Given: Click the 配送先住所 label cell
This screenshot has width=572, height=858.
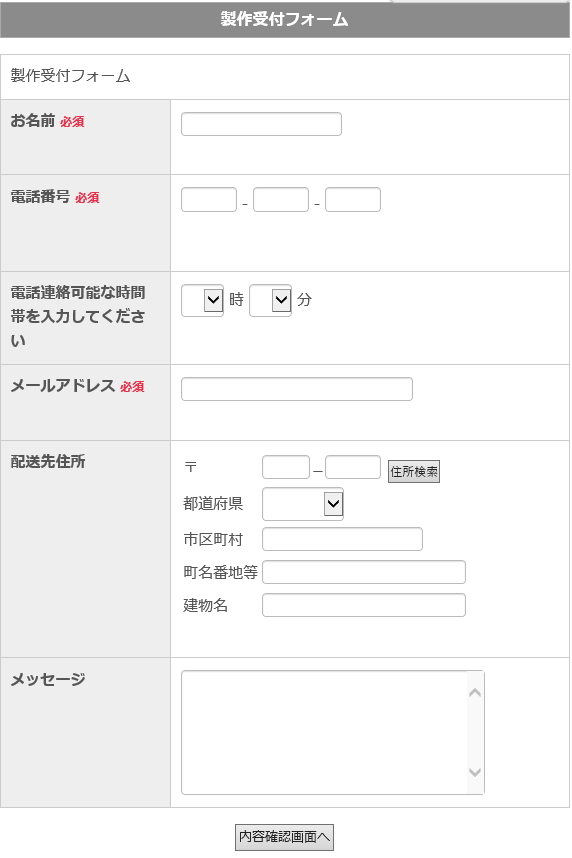Looking at the screenshot, I should click(x=85, y=549).
